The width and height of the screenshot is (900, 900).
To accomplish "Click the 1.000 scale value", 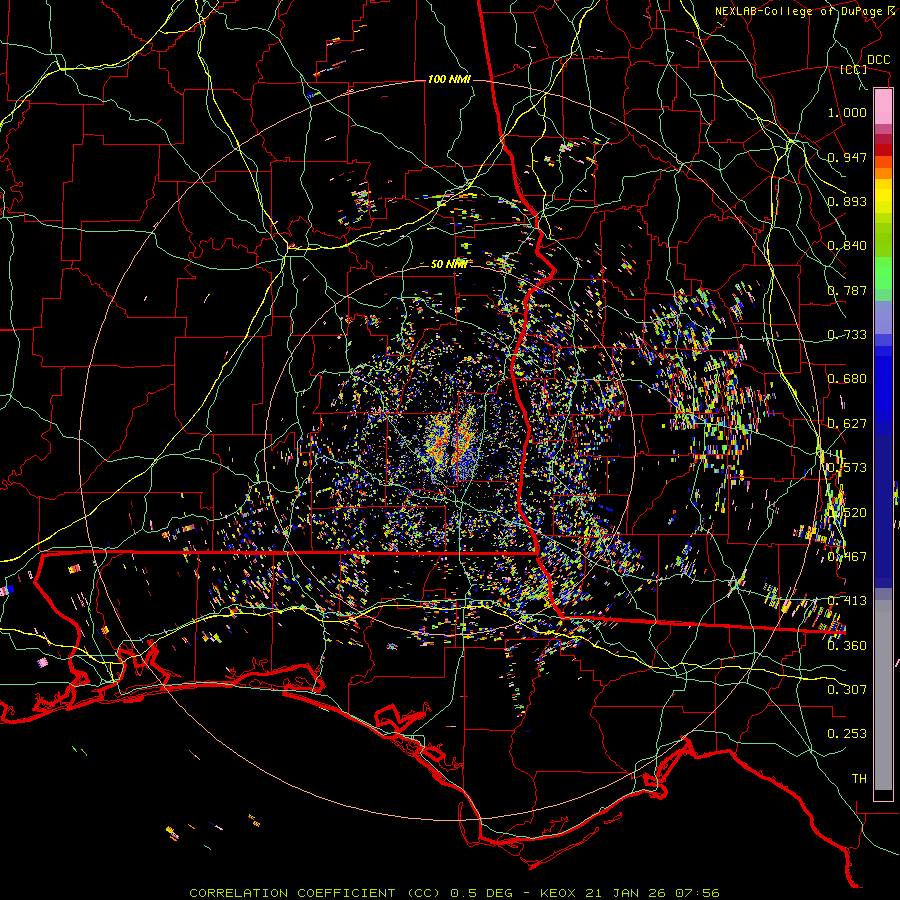I will (x=847, y=112).
